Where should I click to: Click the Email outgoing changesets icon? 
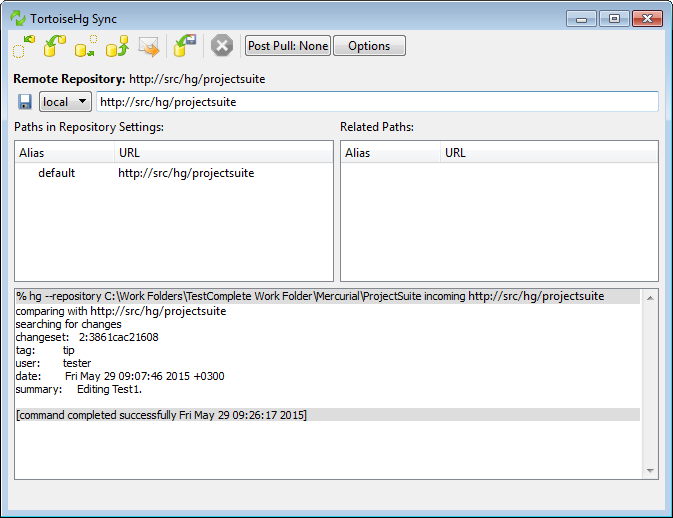tap(149, 46)
